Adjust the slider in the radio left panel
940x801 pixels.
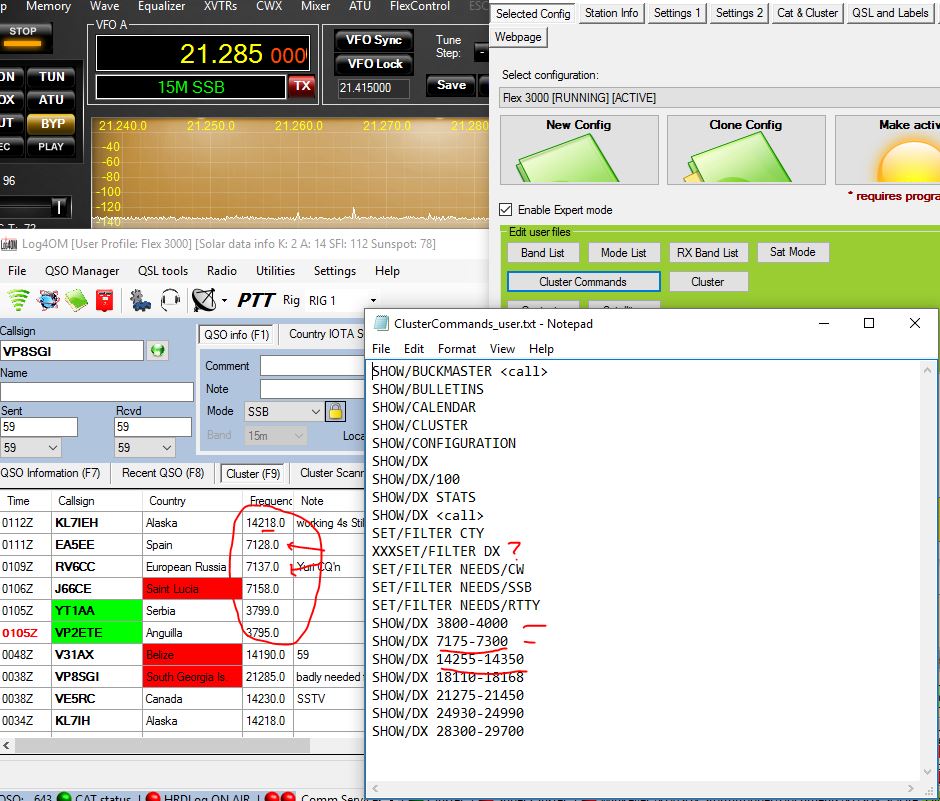(58, 207)
